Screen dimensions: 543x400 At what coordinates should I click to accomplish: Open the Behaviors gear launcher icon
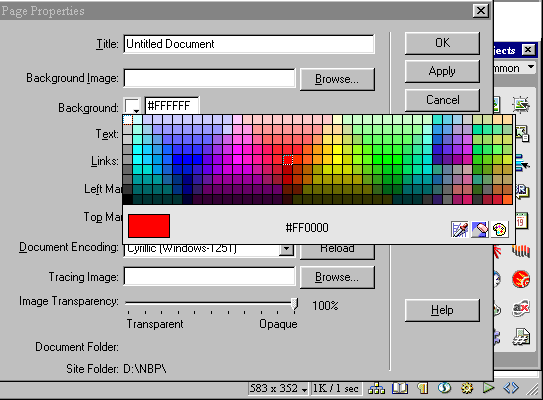pyautogui.click(x=467, y=388)
